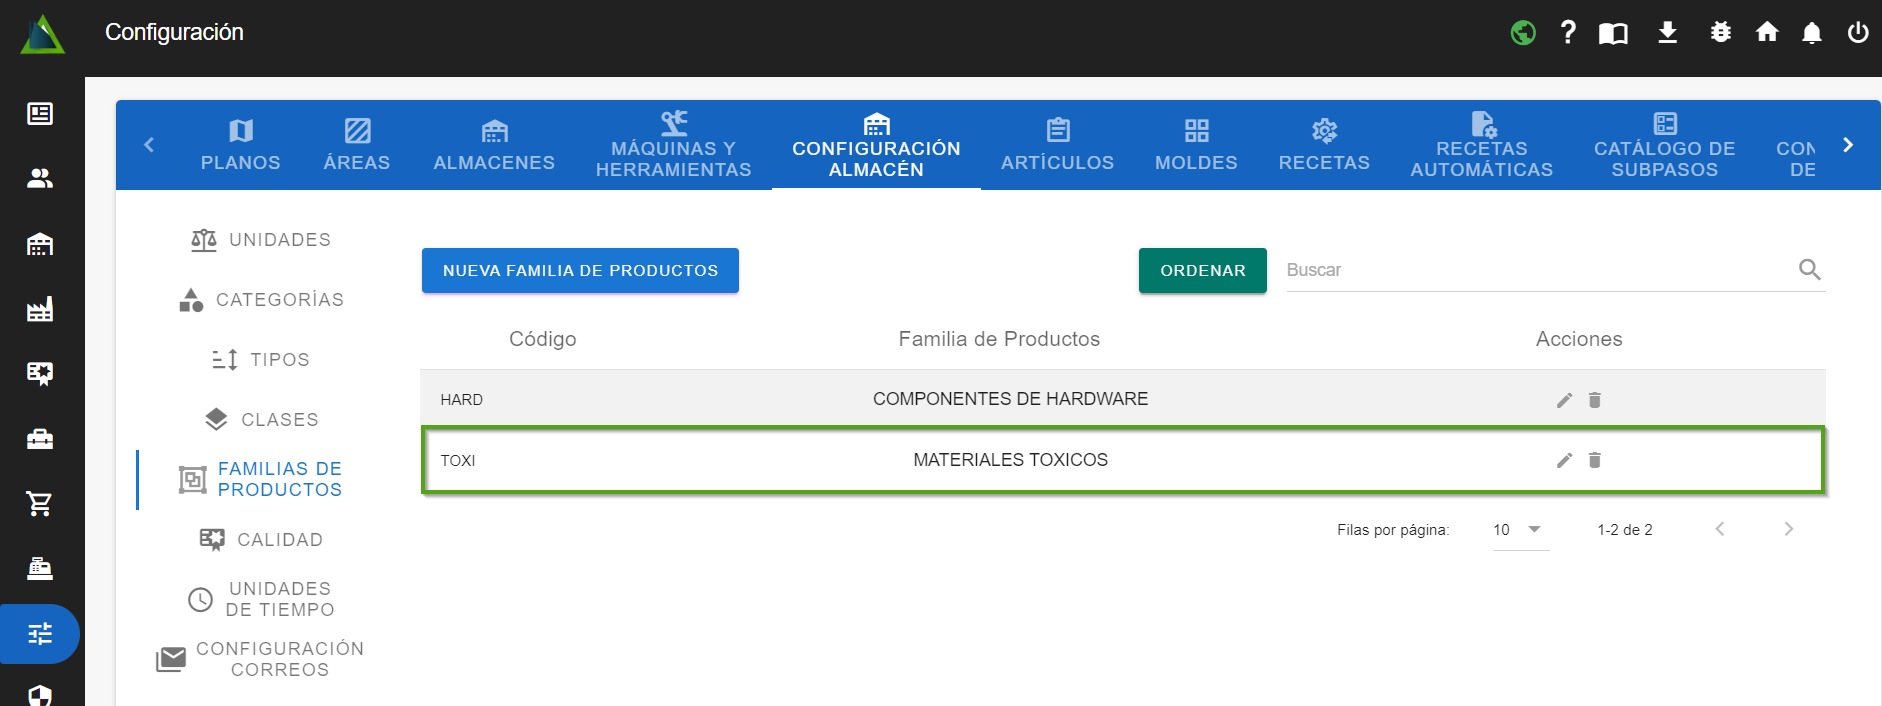Click the help question mark icon
The height and width of the screenshot is (706, 1882).
point(1568,33)
